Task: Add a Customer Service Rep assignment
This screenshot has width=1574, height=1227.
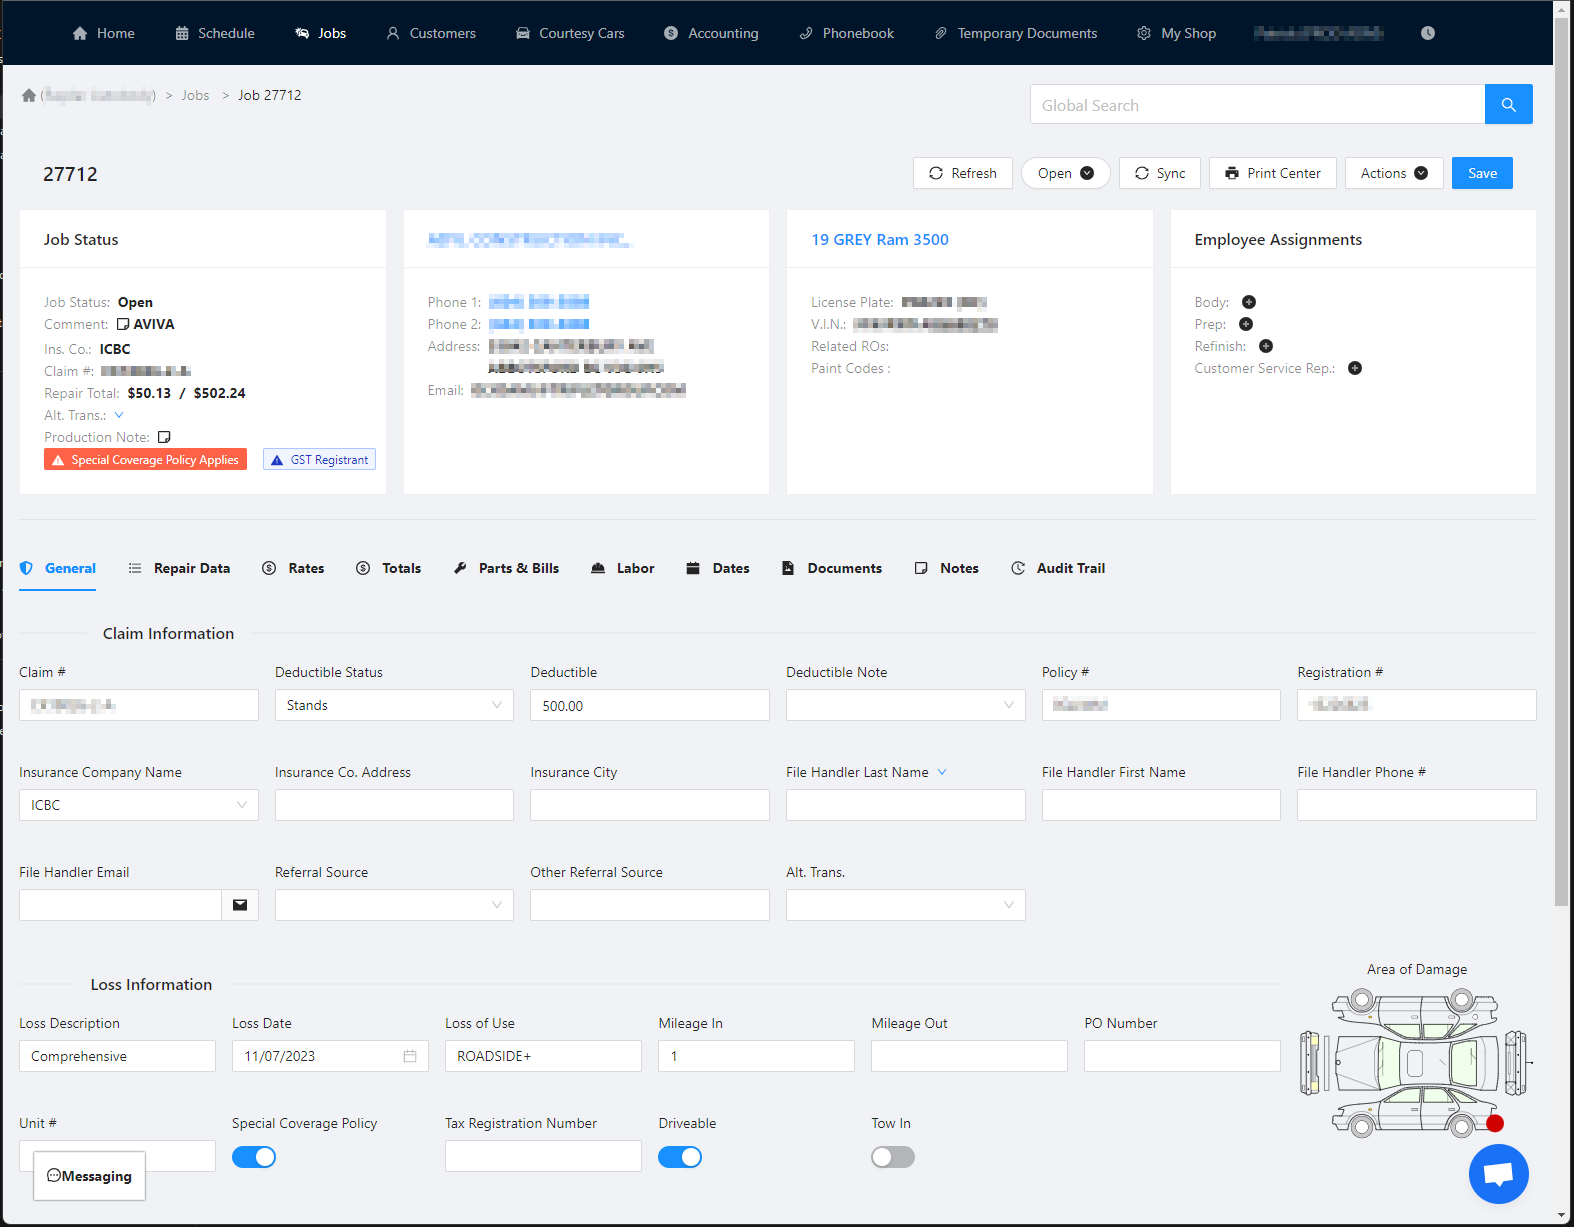Action: pyautogui.click(x=1355, y=368)
